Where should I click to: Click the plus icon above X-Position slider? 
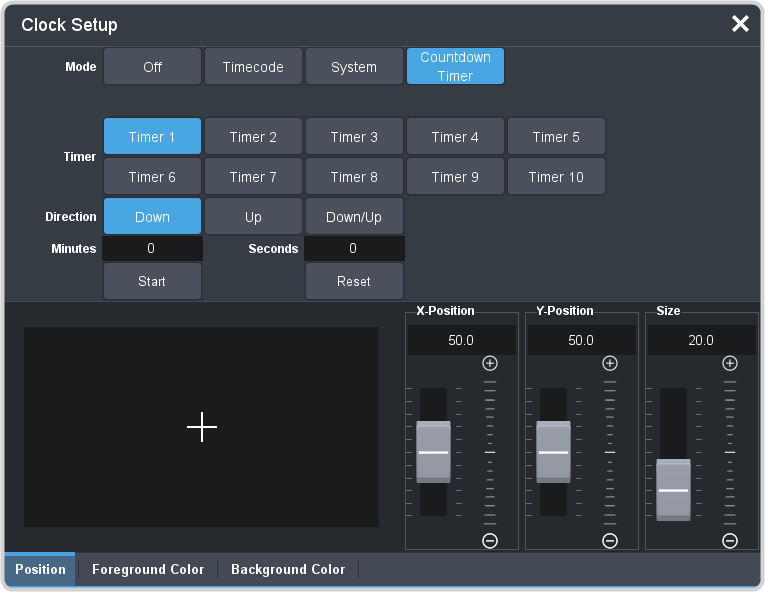[490, 363]
